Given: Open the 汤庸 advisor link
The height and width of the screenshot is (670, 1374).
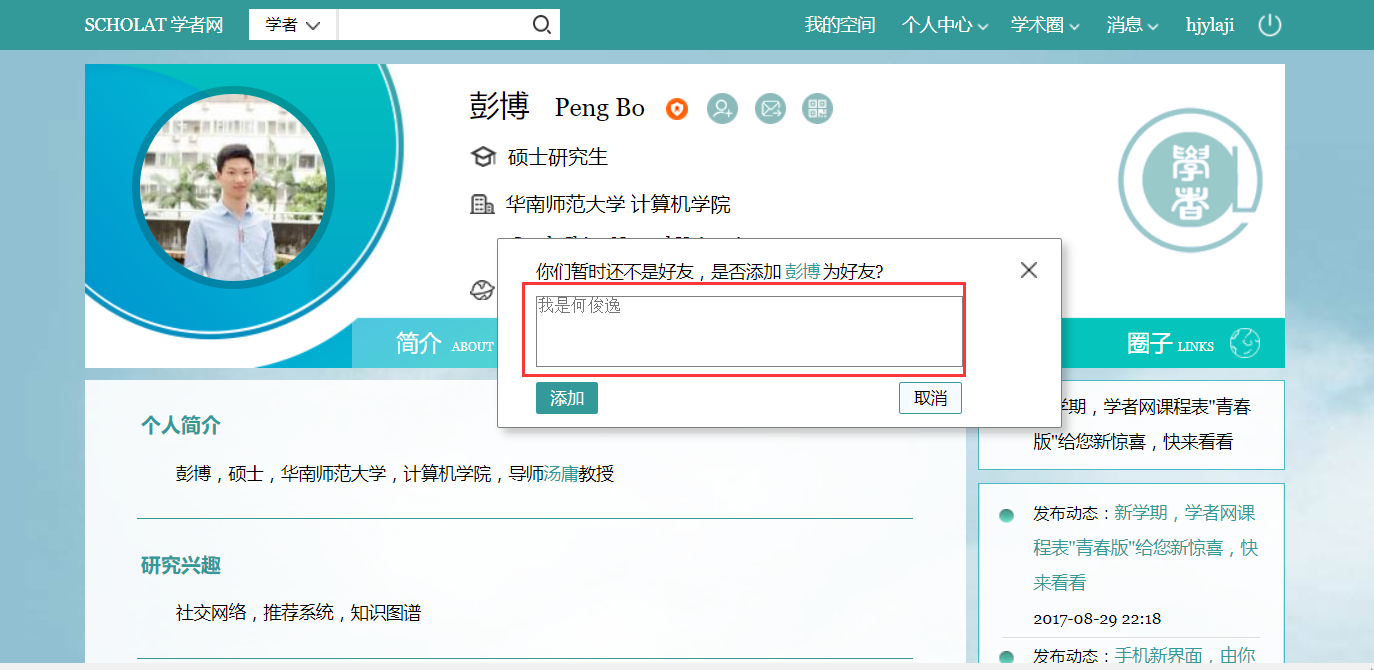Looking at the screenshot, I should 560,474.
